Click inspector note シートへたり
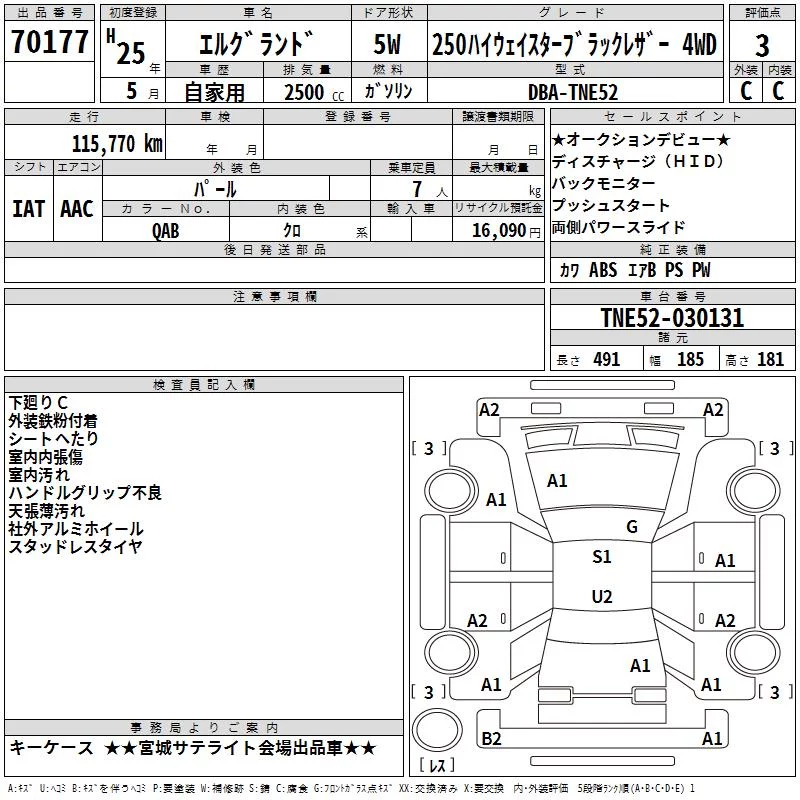Image resolution: width=800 pixels, height=800 pixels. 53,439
